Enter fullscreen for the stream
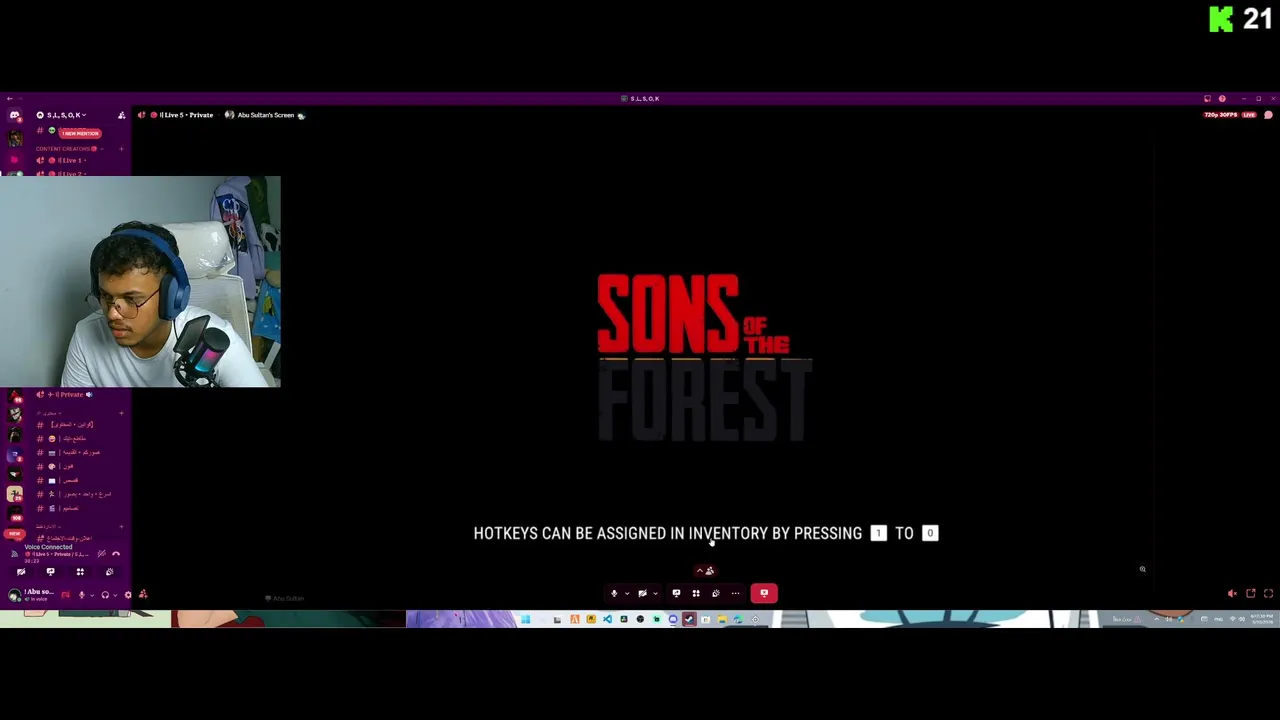Viewport: 1280px width, 720px height. [1268, 593]
